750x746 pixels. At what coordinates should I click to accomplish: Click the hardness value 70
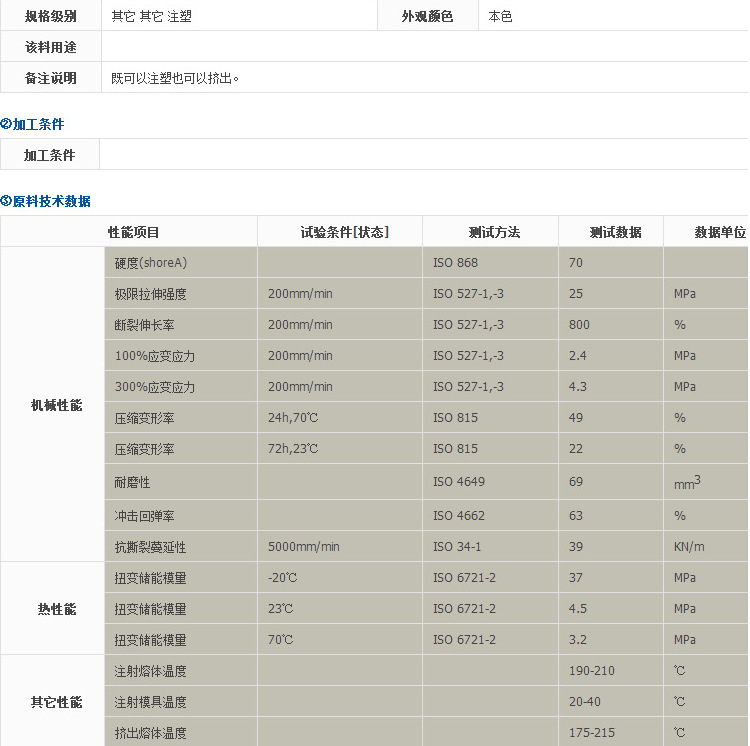(x=576, y=263)
